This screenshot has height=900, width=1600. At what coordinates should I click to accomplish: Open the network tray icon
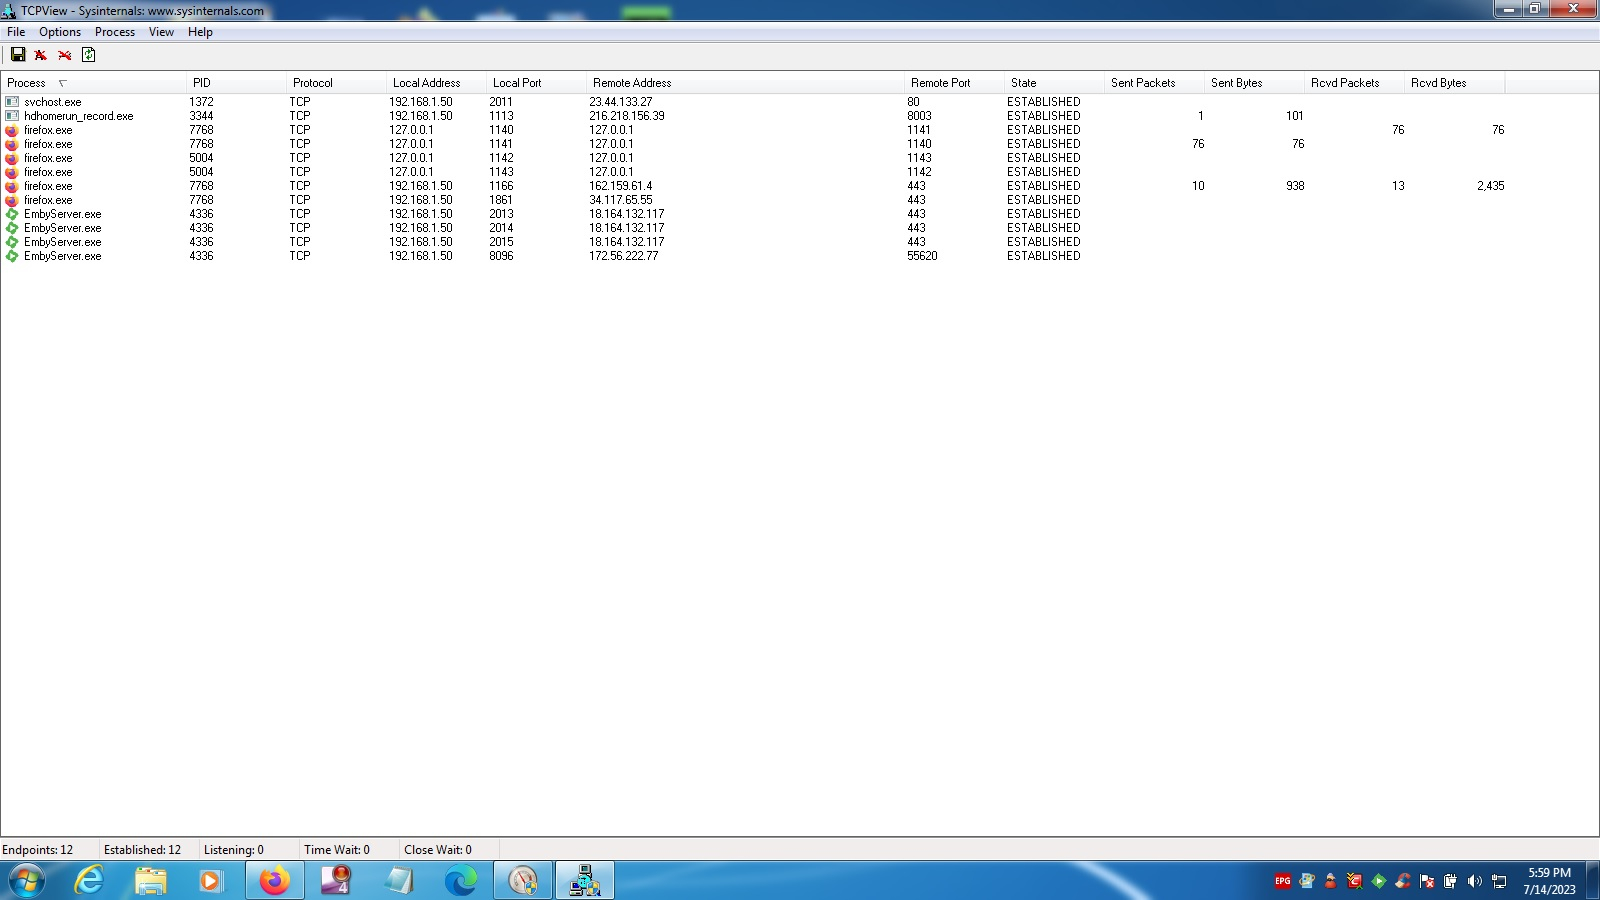click(x=1499, y=881)
